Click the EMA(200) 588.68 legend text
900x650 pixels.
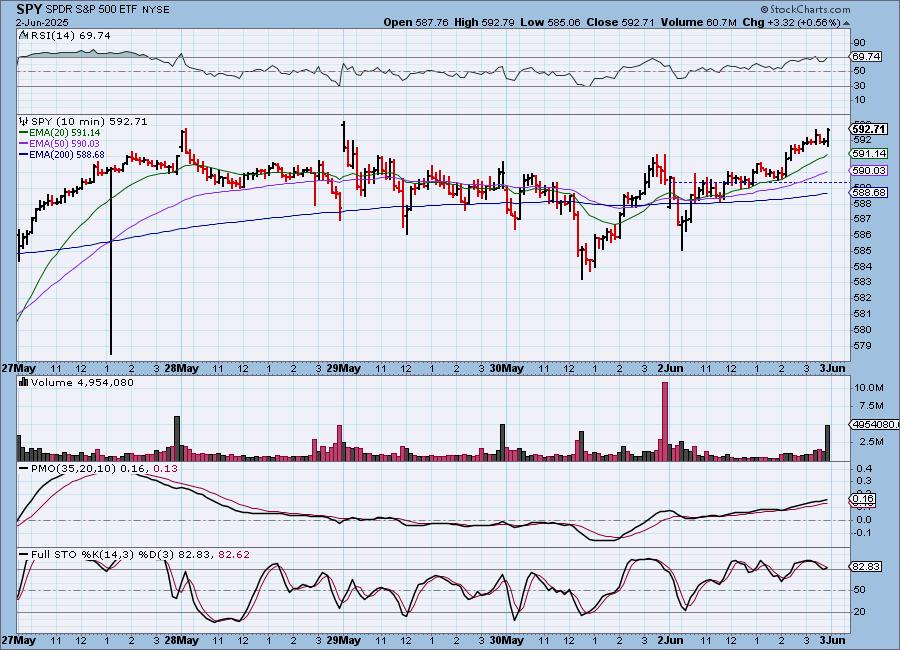click(67, 154)
